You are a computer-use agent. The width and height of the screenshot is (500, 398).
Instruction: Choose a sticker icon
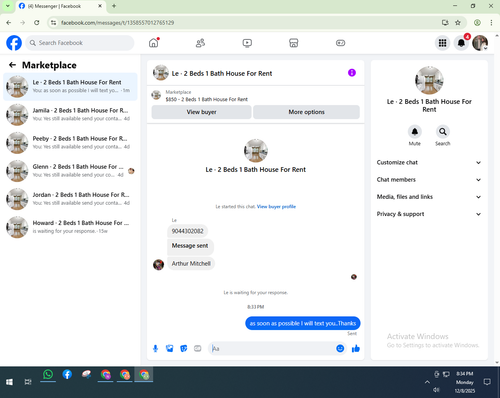coord(184,349)
